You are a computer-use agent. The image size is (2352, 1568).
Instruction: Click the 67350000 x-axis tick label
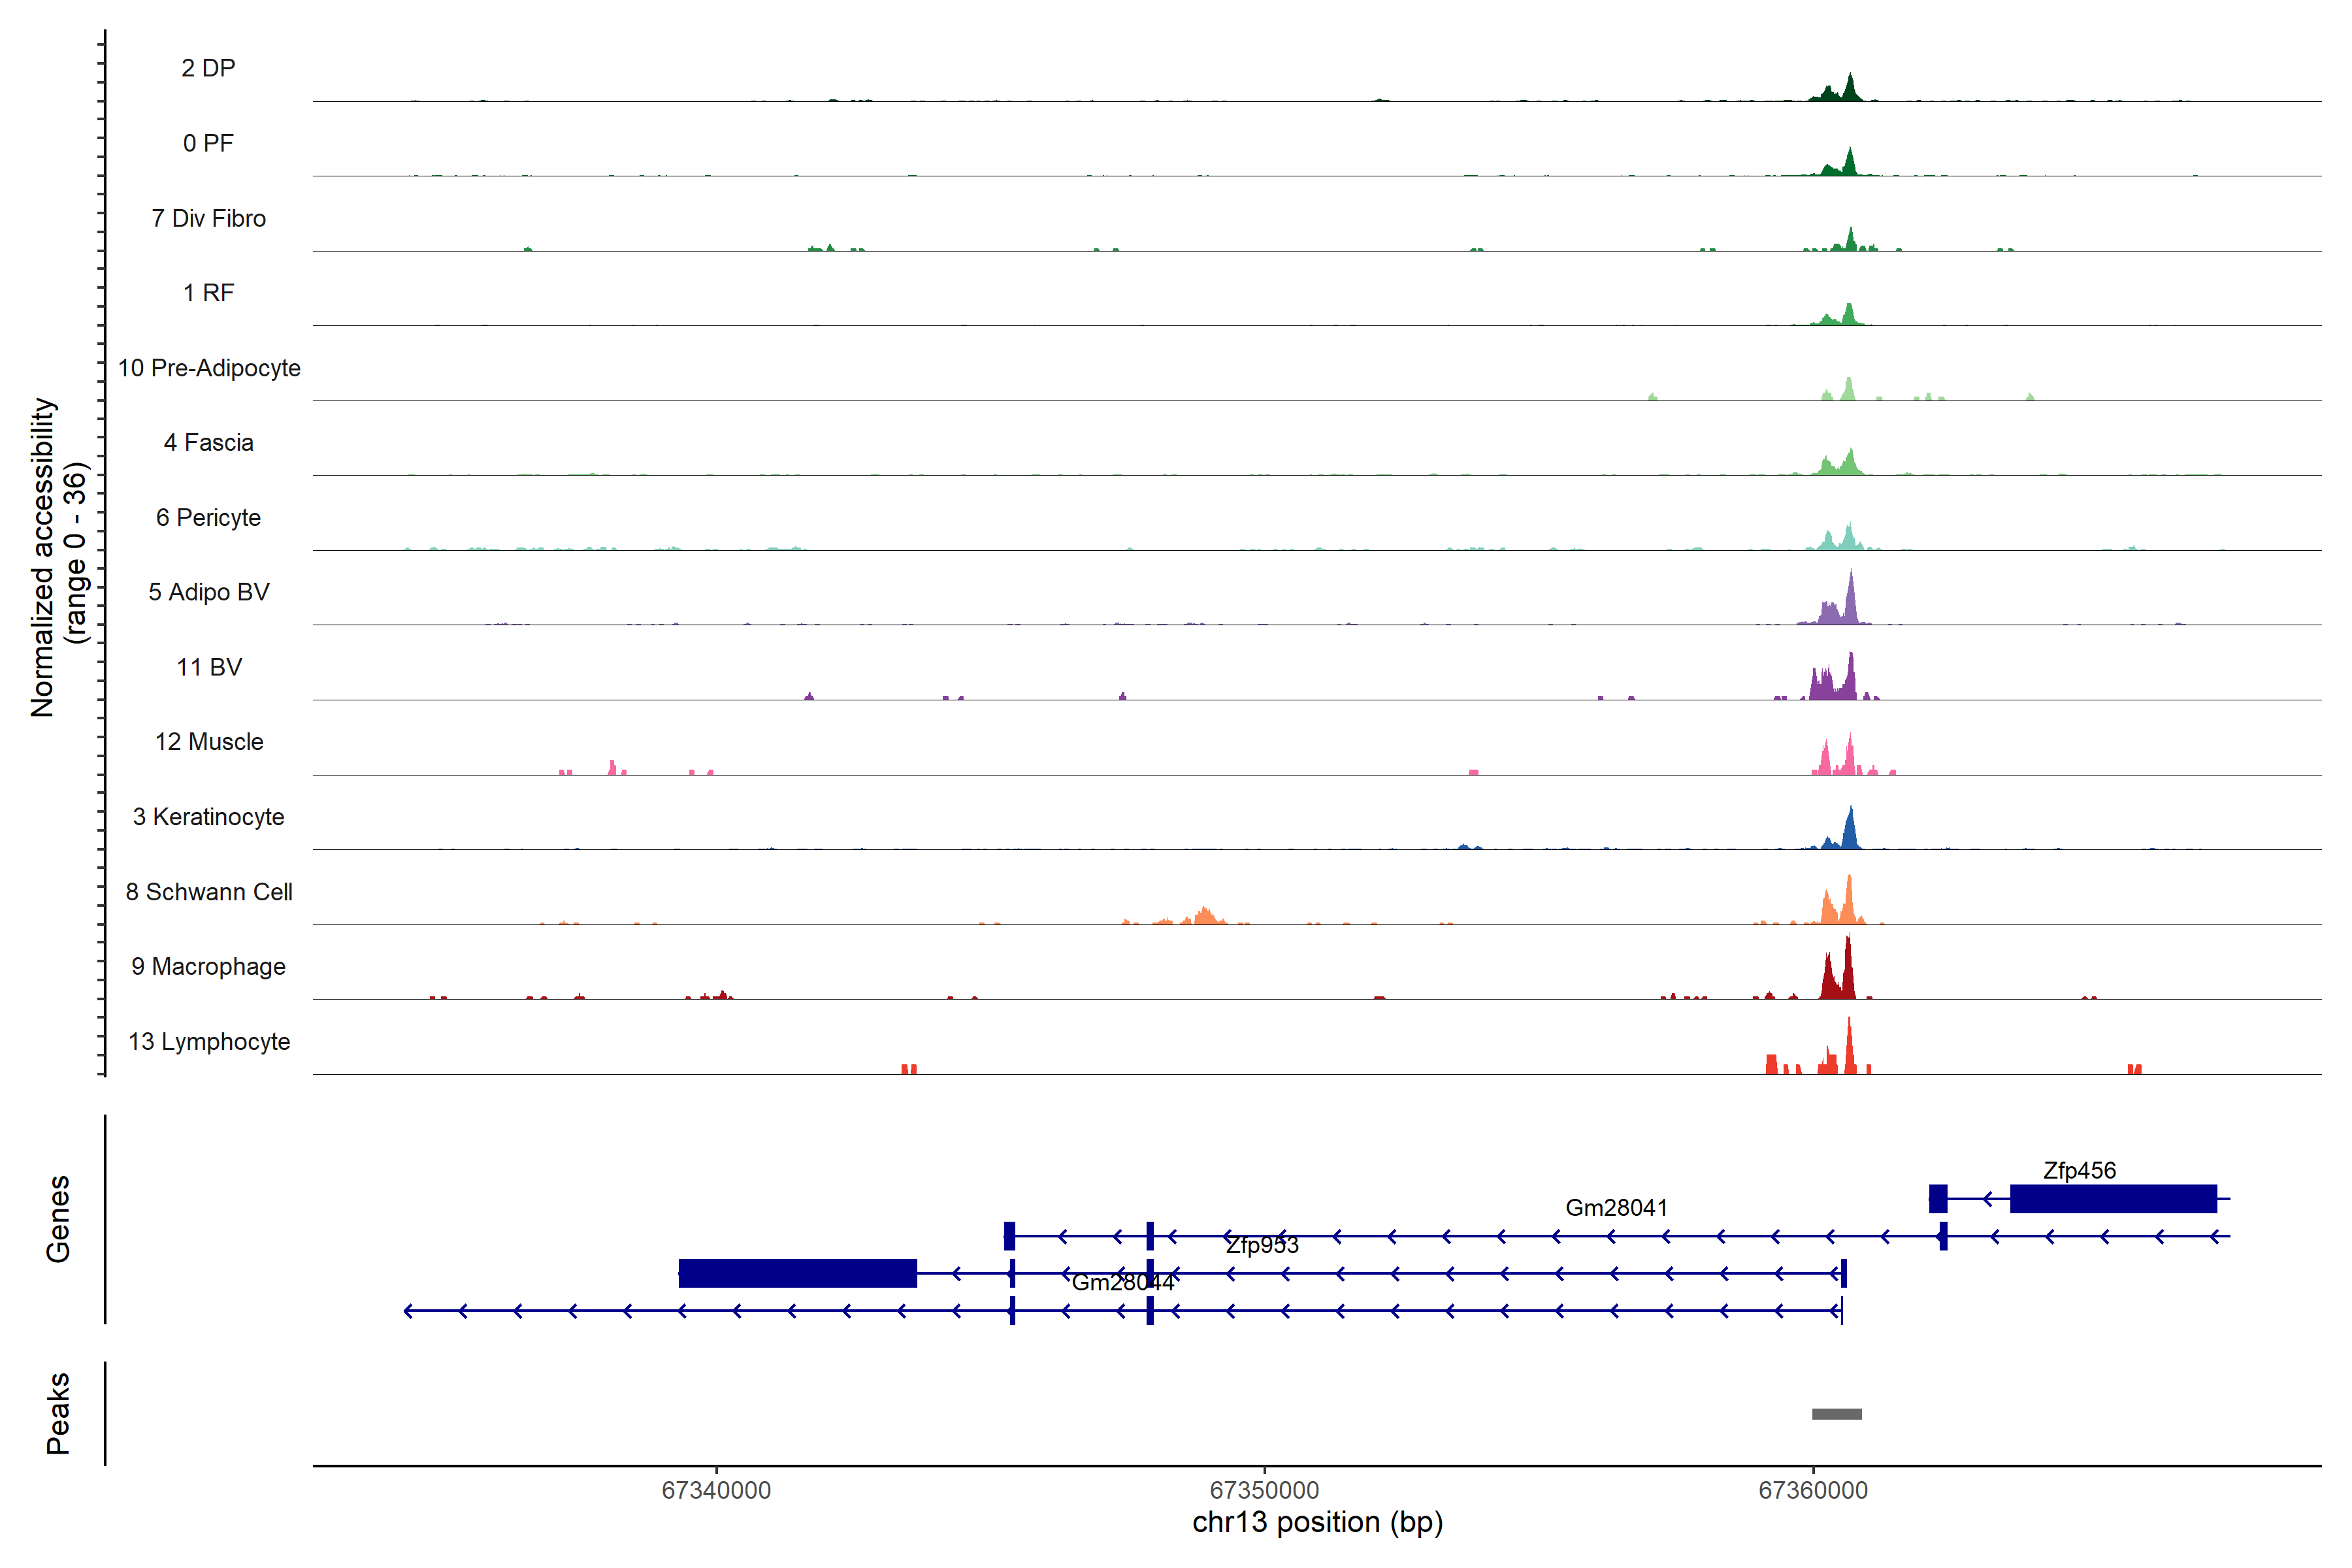pyautogui.click(x=1264, y=1491)
